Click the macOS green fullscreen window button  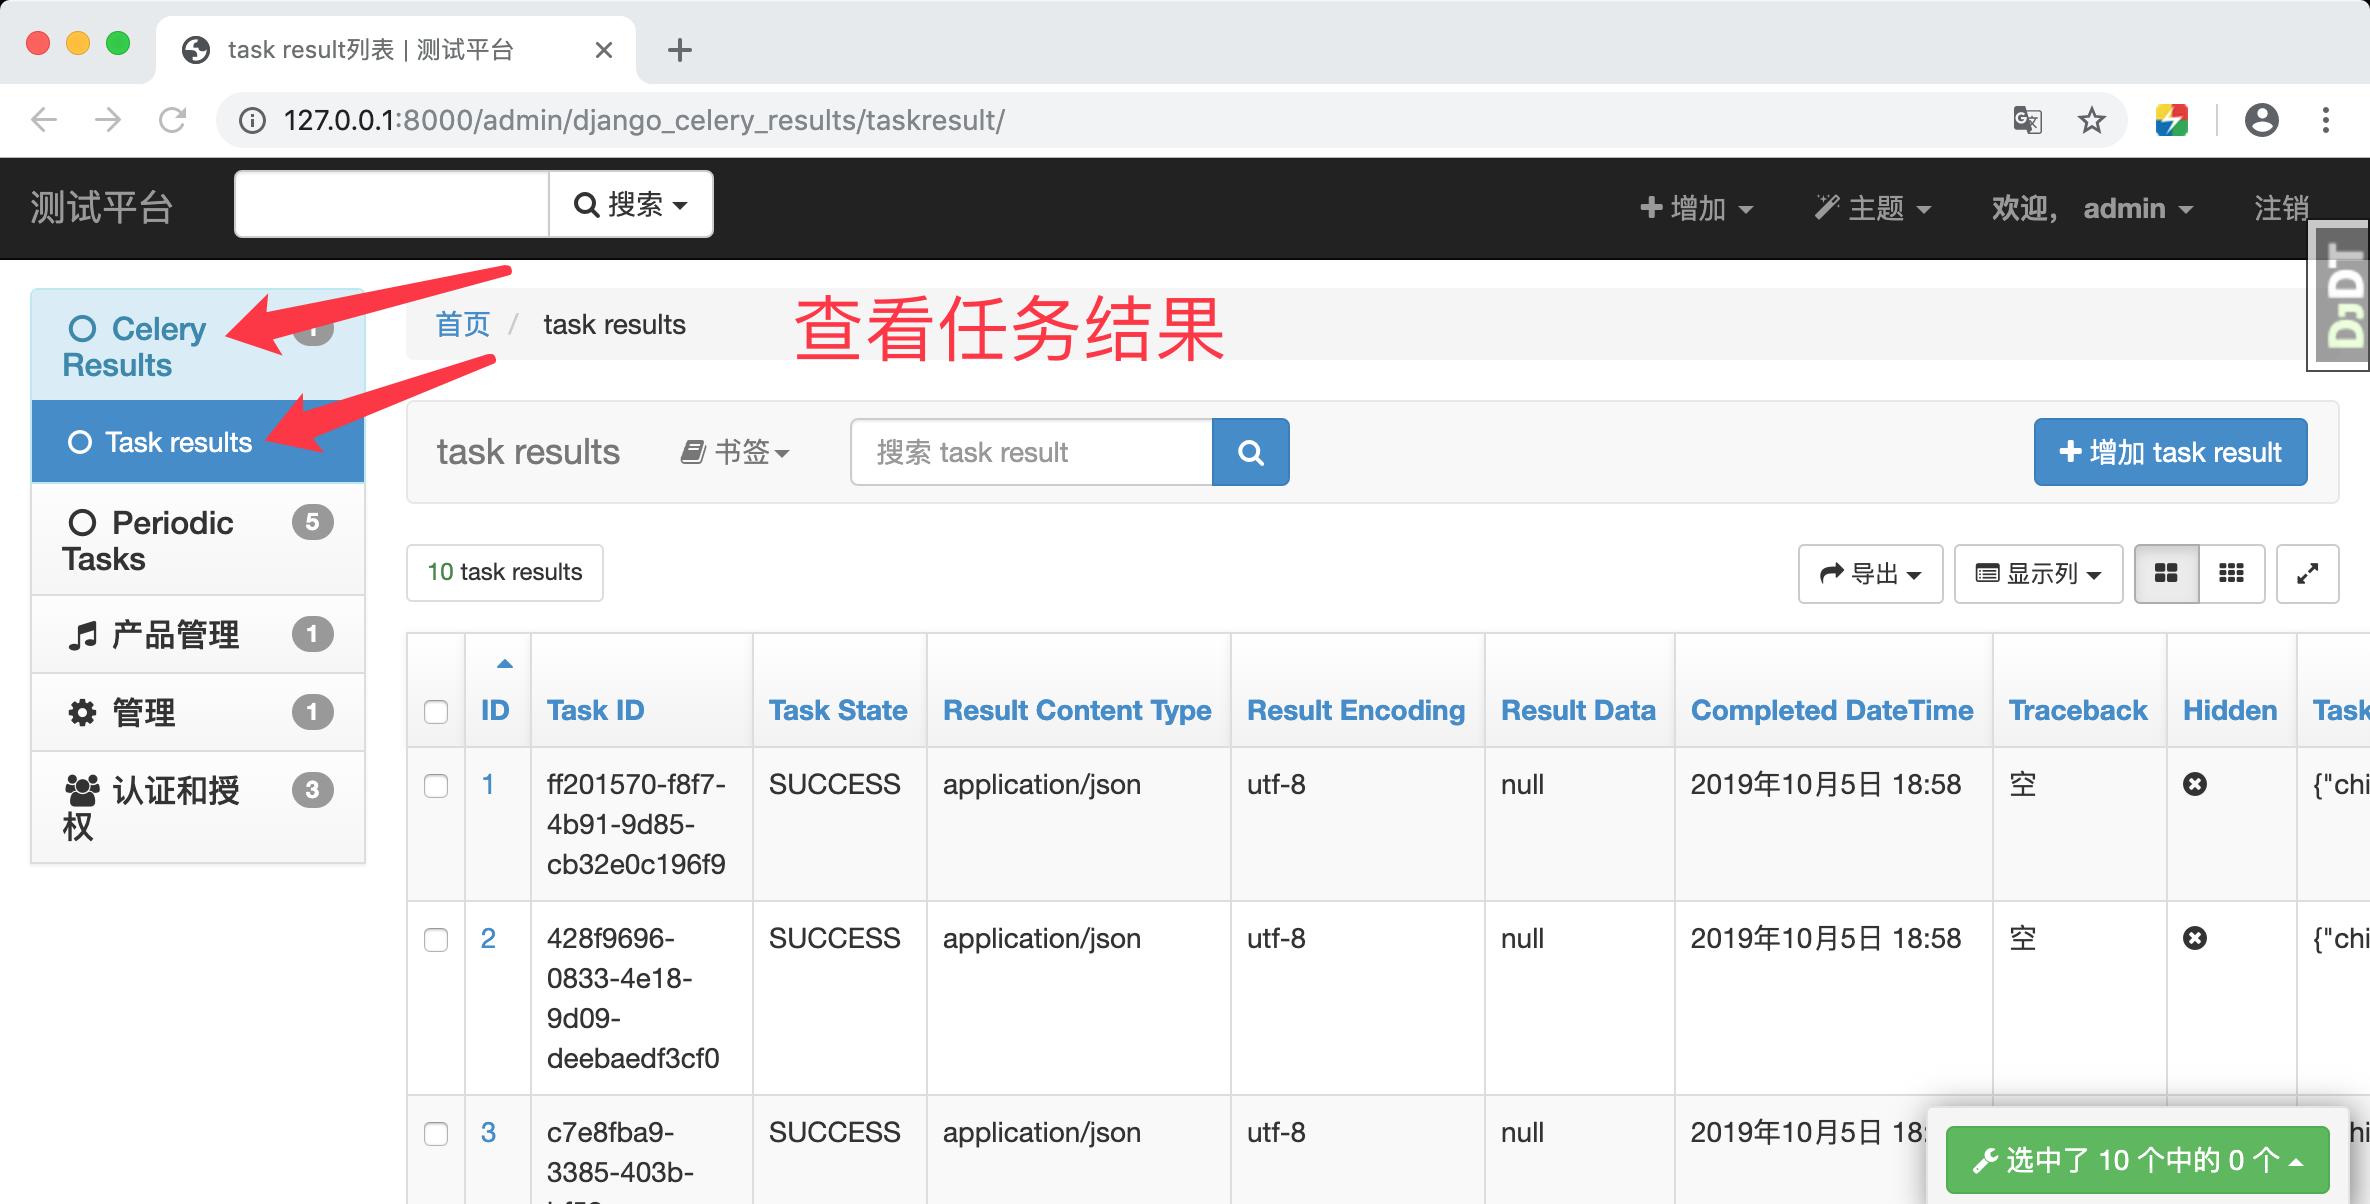point(118,44)
